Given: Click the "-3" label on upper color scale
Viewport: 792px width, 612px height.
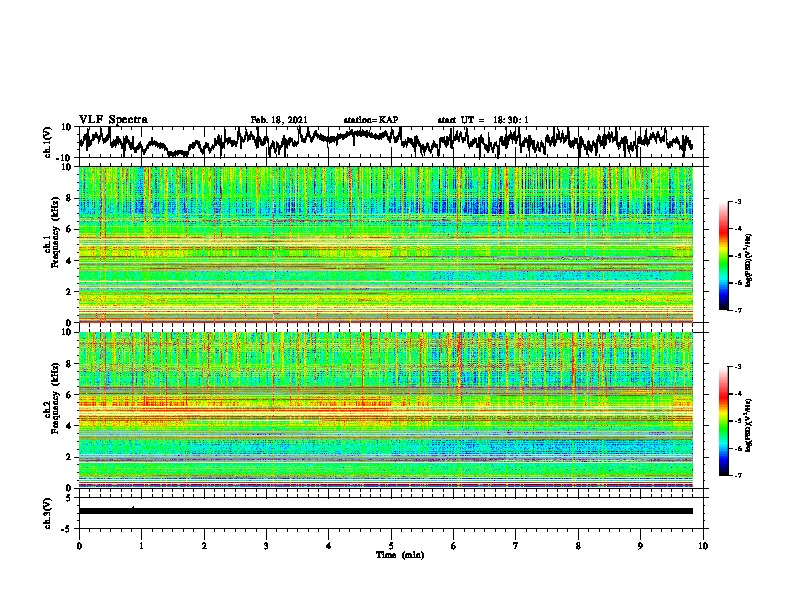Looking at the screenshot, I should pyautogui.click(x=738, y=201).
